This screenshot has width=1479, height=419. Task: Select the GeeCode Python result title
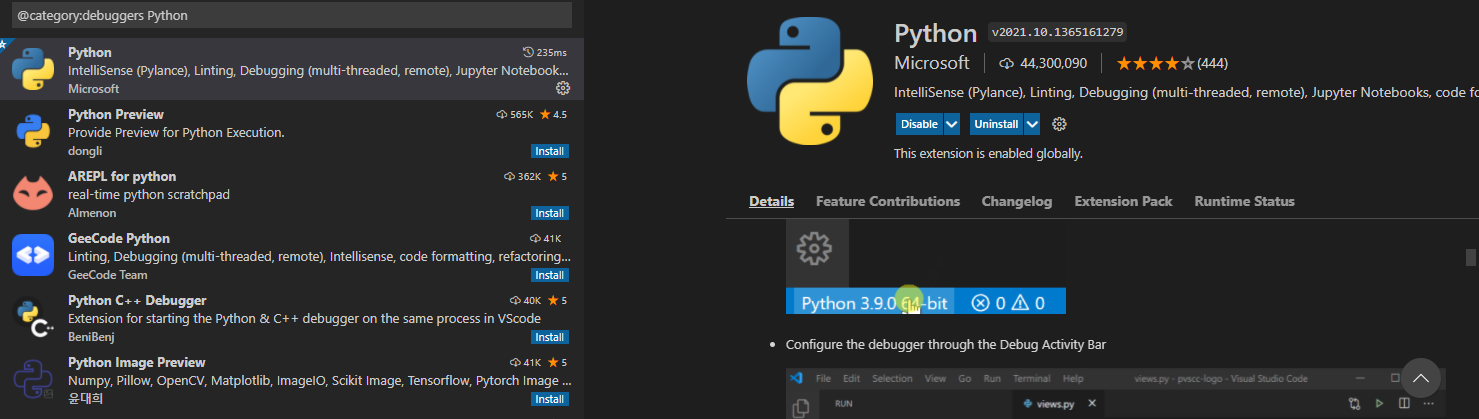tap(119, 238)
